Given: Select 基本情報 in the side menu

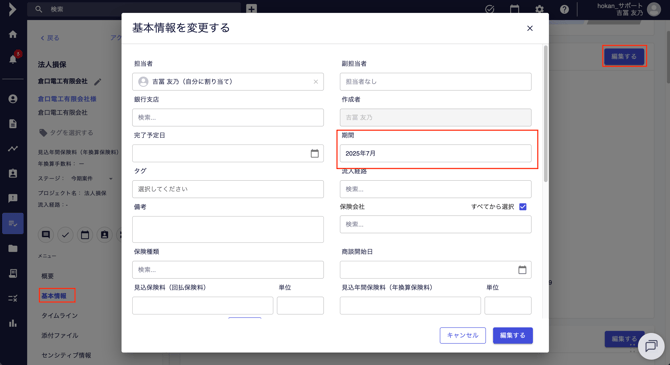Looking at the screenshot, I should click(54, 296).
